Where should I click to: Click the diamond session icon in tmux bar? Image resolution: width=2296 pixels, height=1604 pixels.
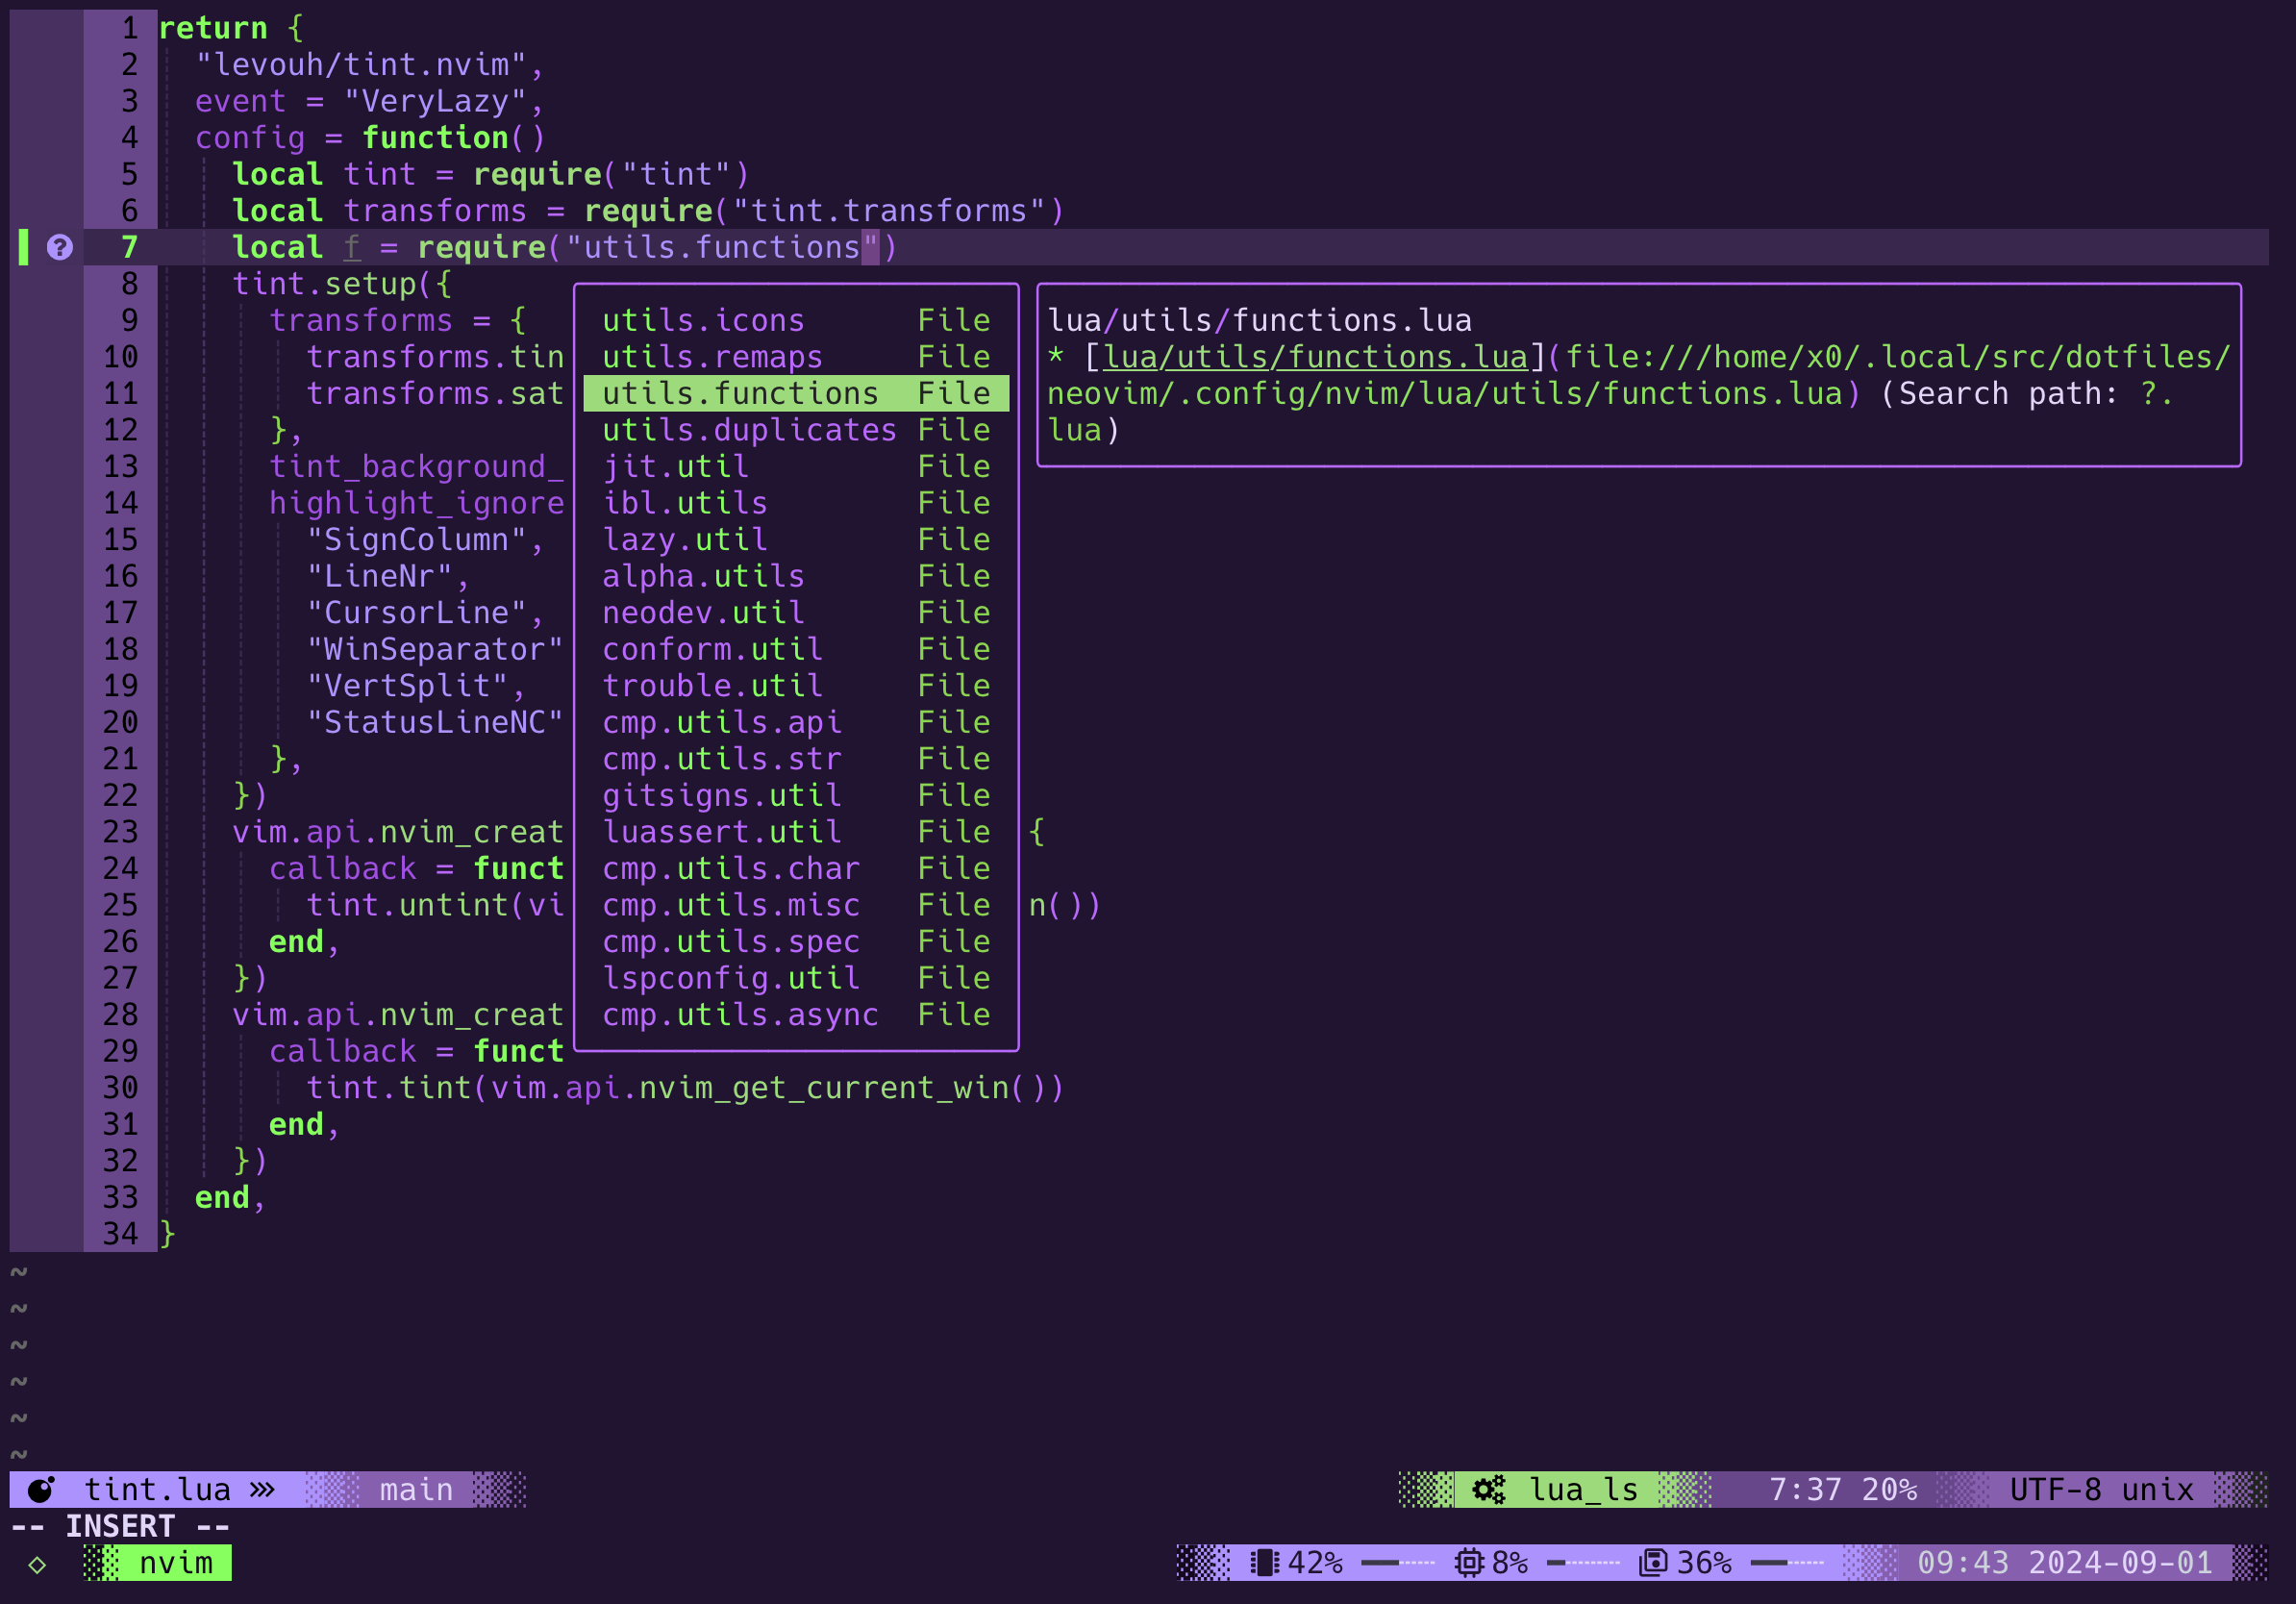(37, 1564)
